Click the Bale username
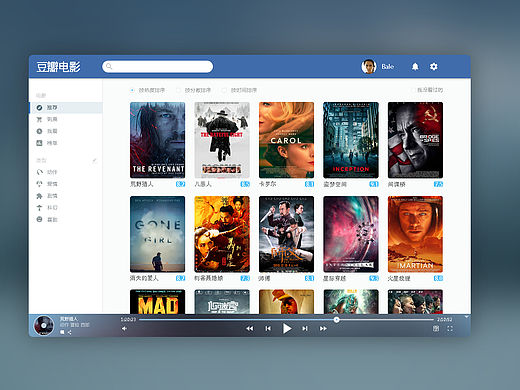 tap(387, 67)
